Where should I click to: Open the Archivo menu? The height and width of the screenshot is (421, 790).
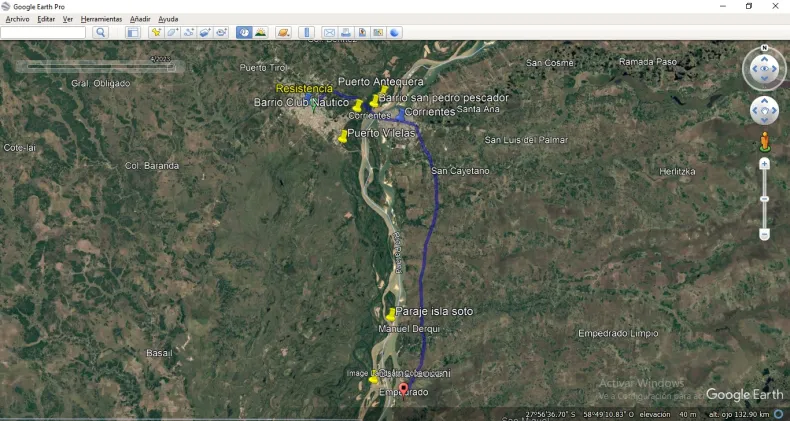coord(19,19)
